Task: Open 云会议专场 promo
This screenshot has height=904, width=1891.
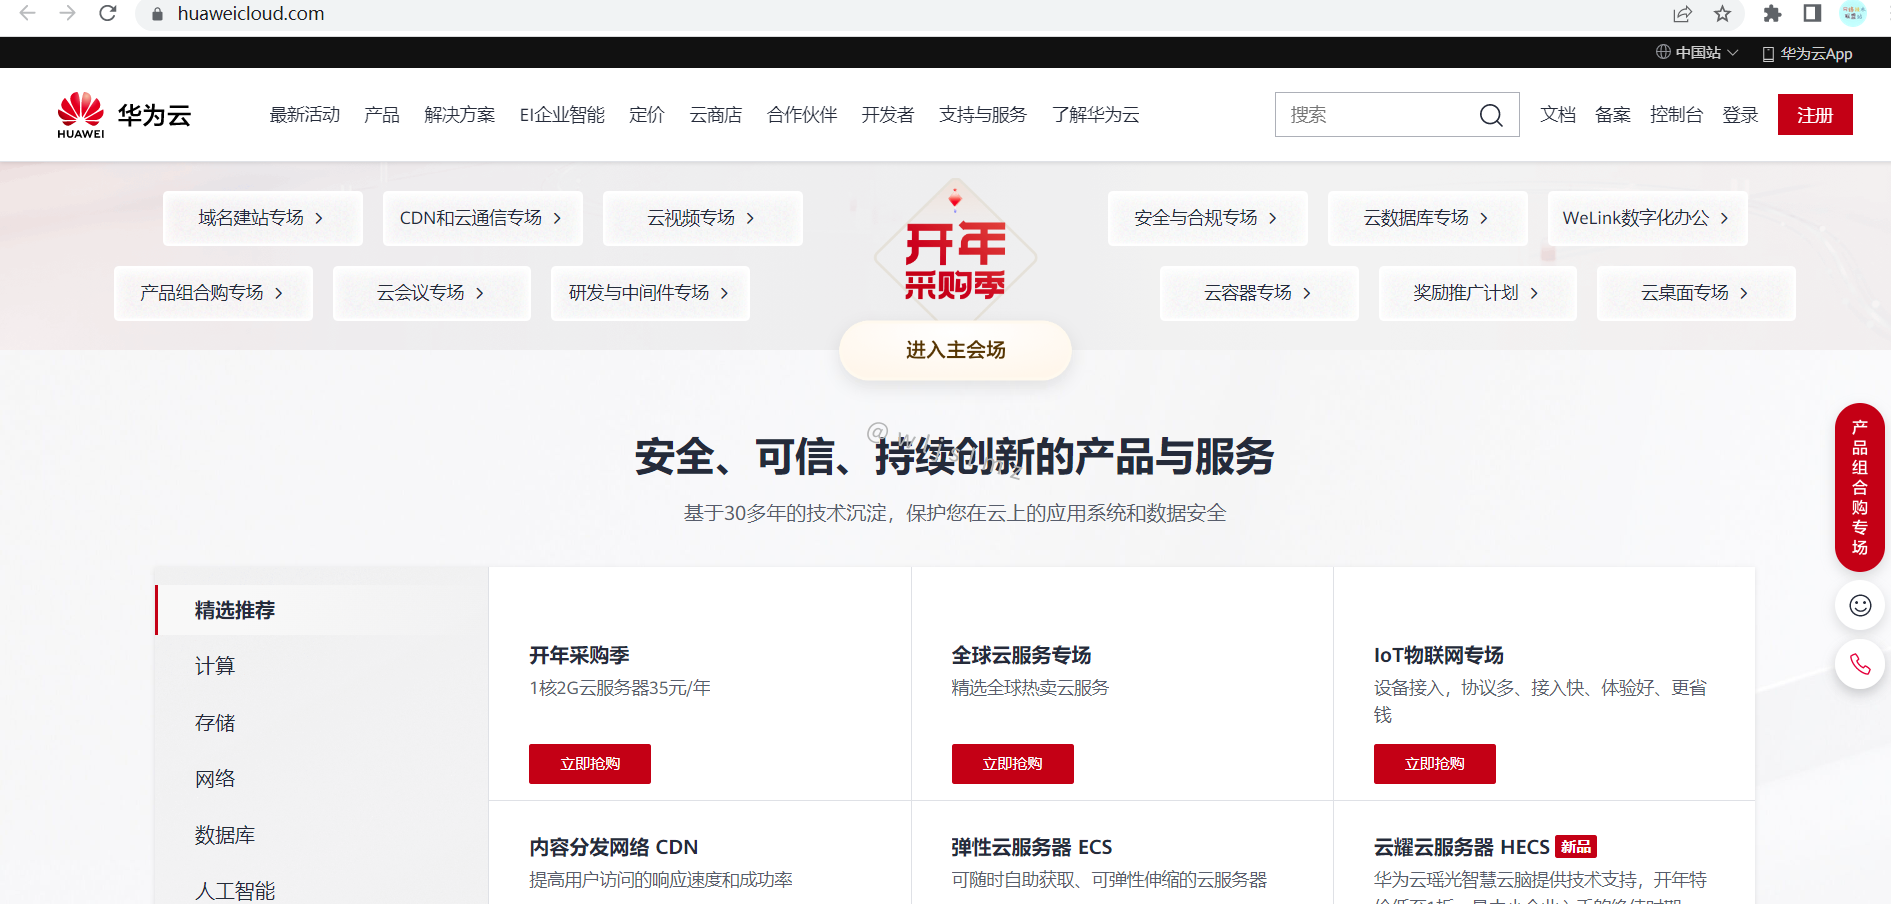Action: click(431, 293)
